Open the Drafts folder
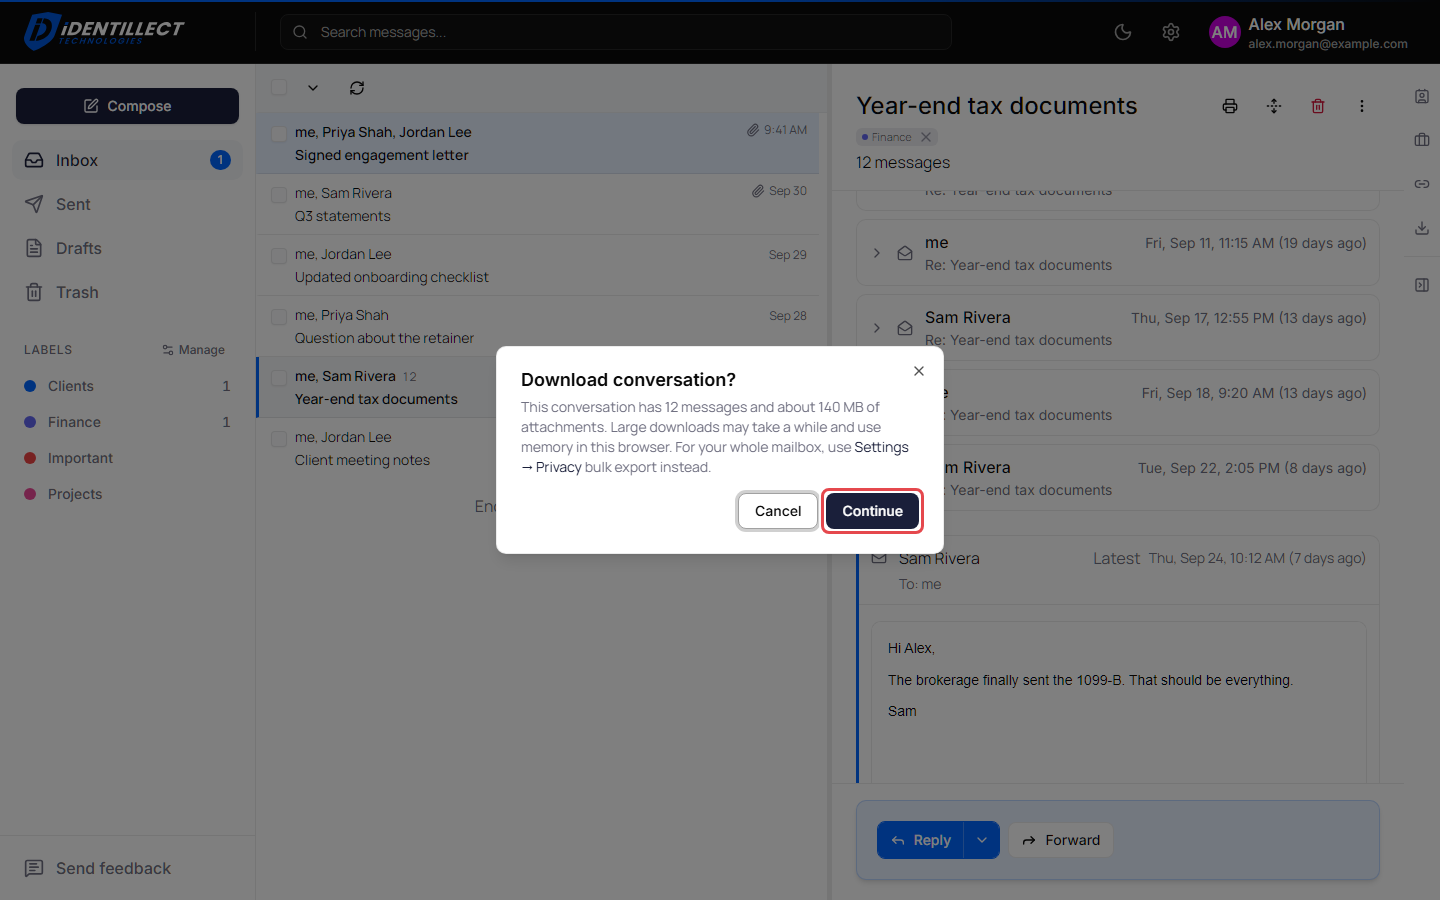This screenshot has height=900, width=1440. coord(127,248)
